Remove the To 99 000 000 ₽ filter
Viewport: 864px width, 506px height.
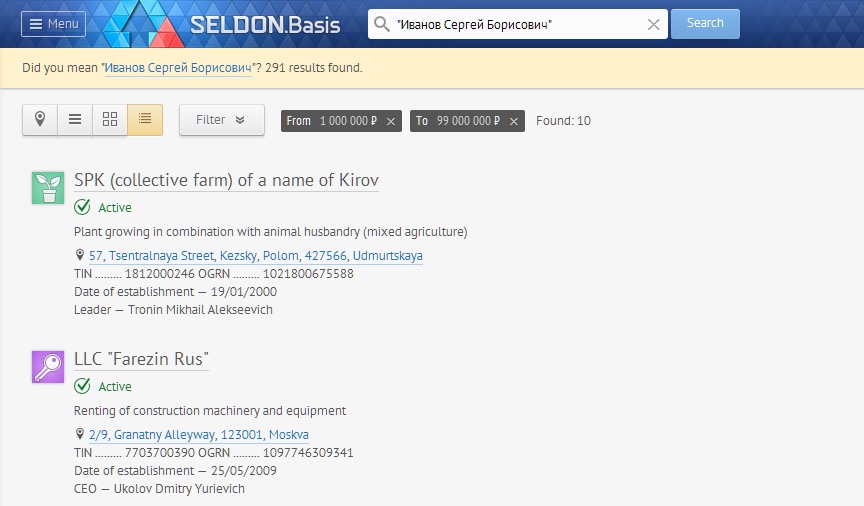click(514, 121)
